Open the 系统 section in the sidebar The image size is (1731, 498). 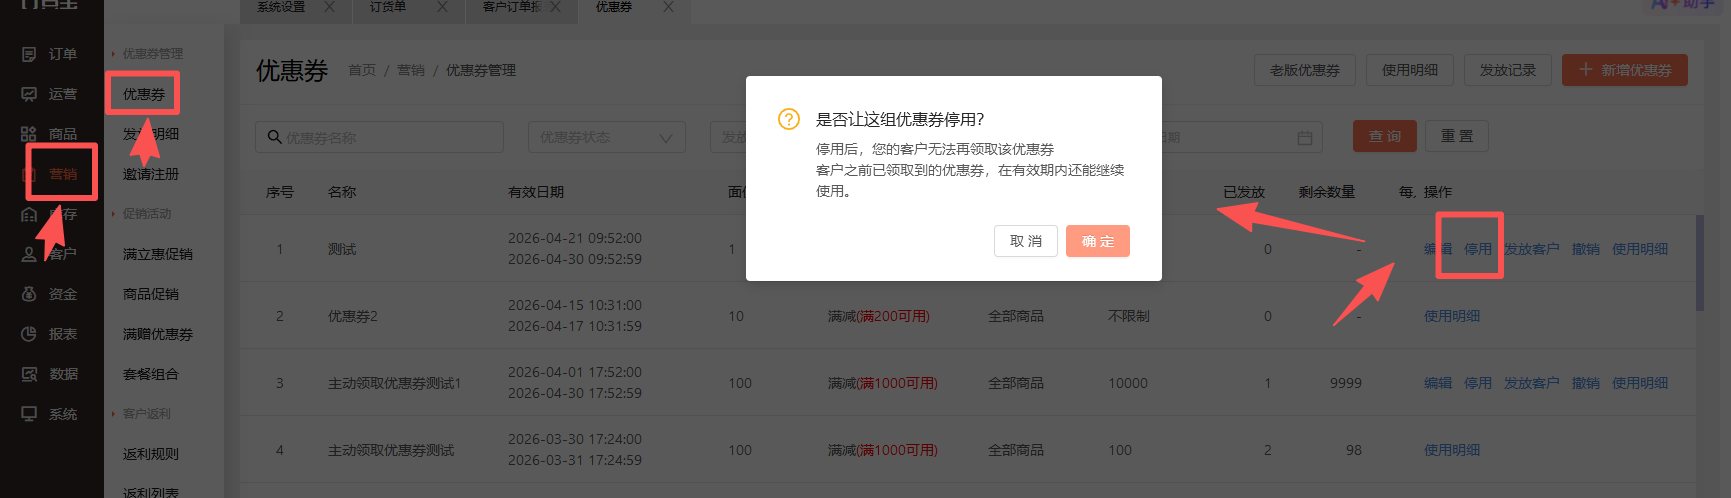[x=50, y=414]
